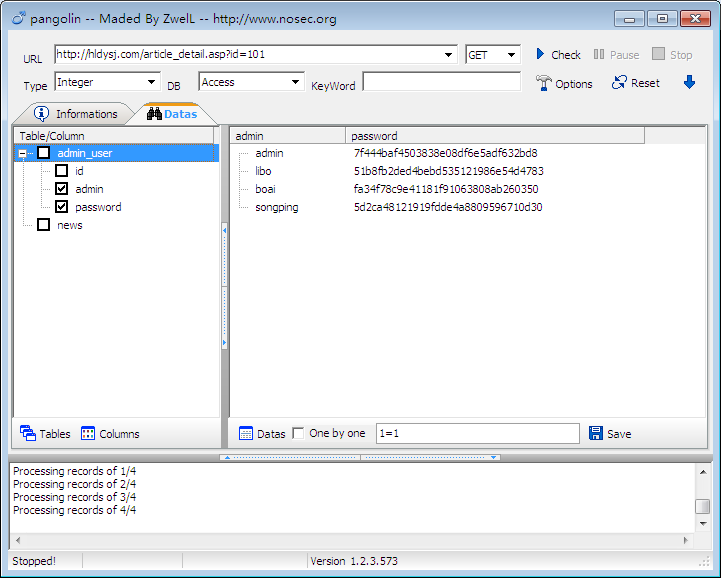
Task: Click the binoculars icon on Datas tab
Action: (154, 114)
